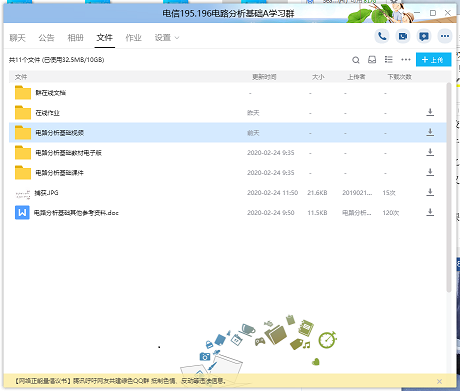Download the 捕获.JPG file
Image resolution: width=460 pixels, height=391 pixels.
[430, 192]
